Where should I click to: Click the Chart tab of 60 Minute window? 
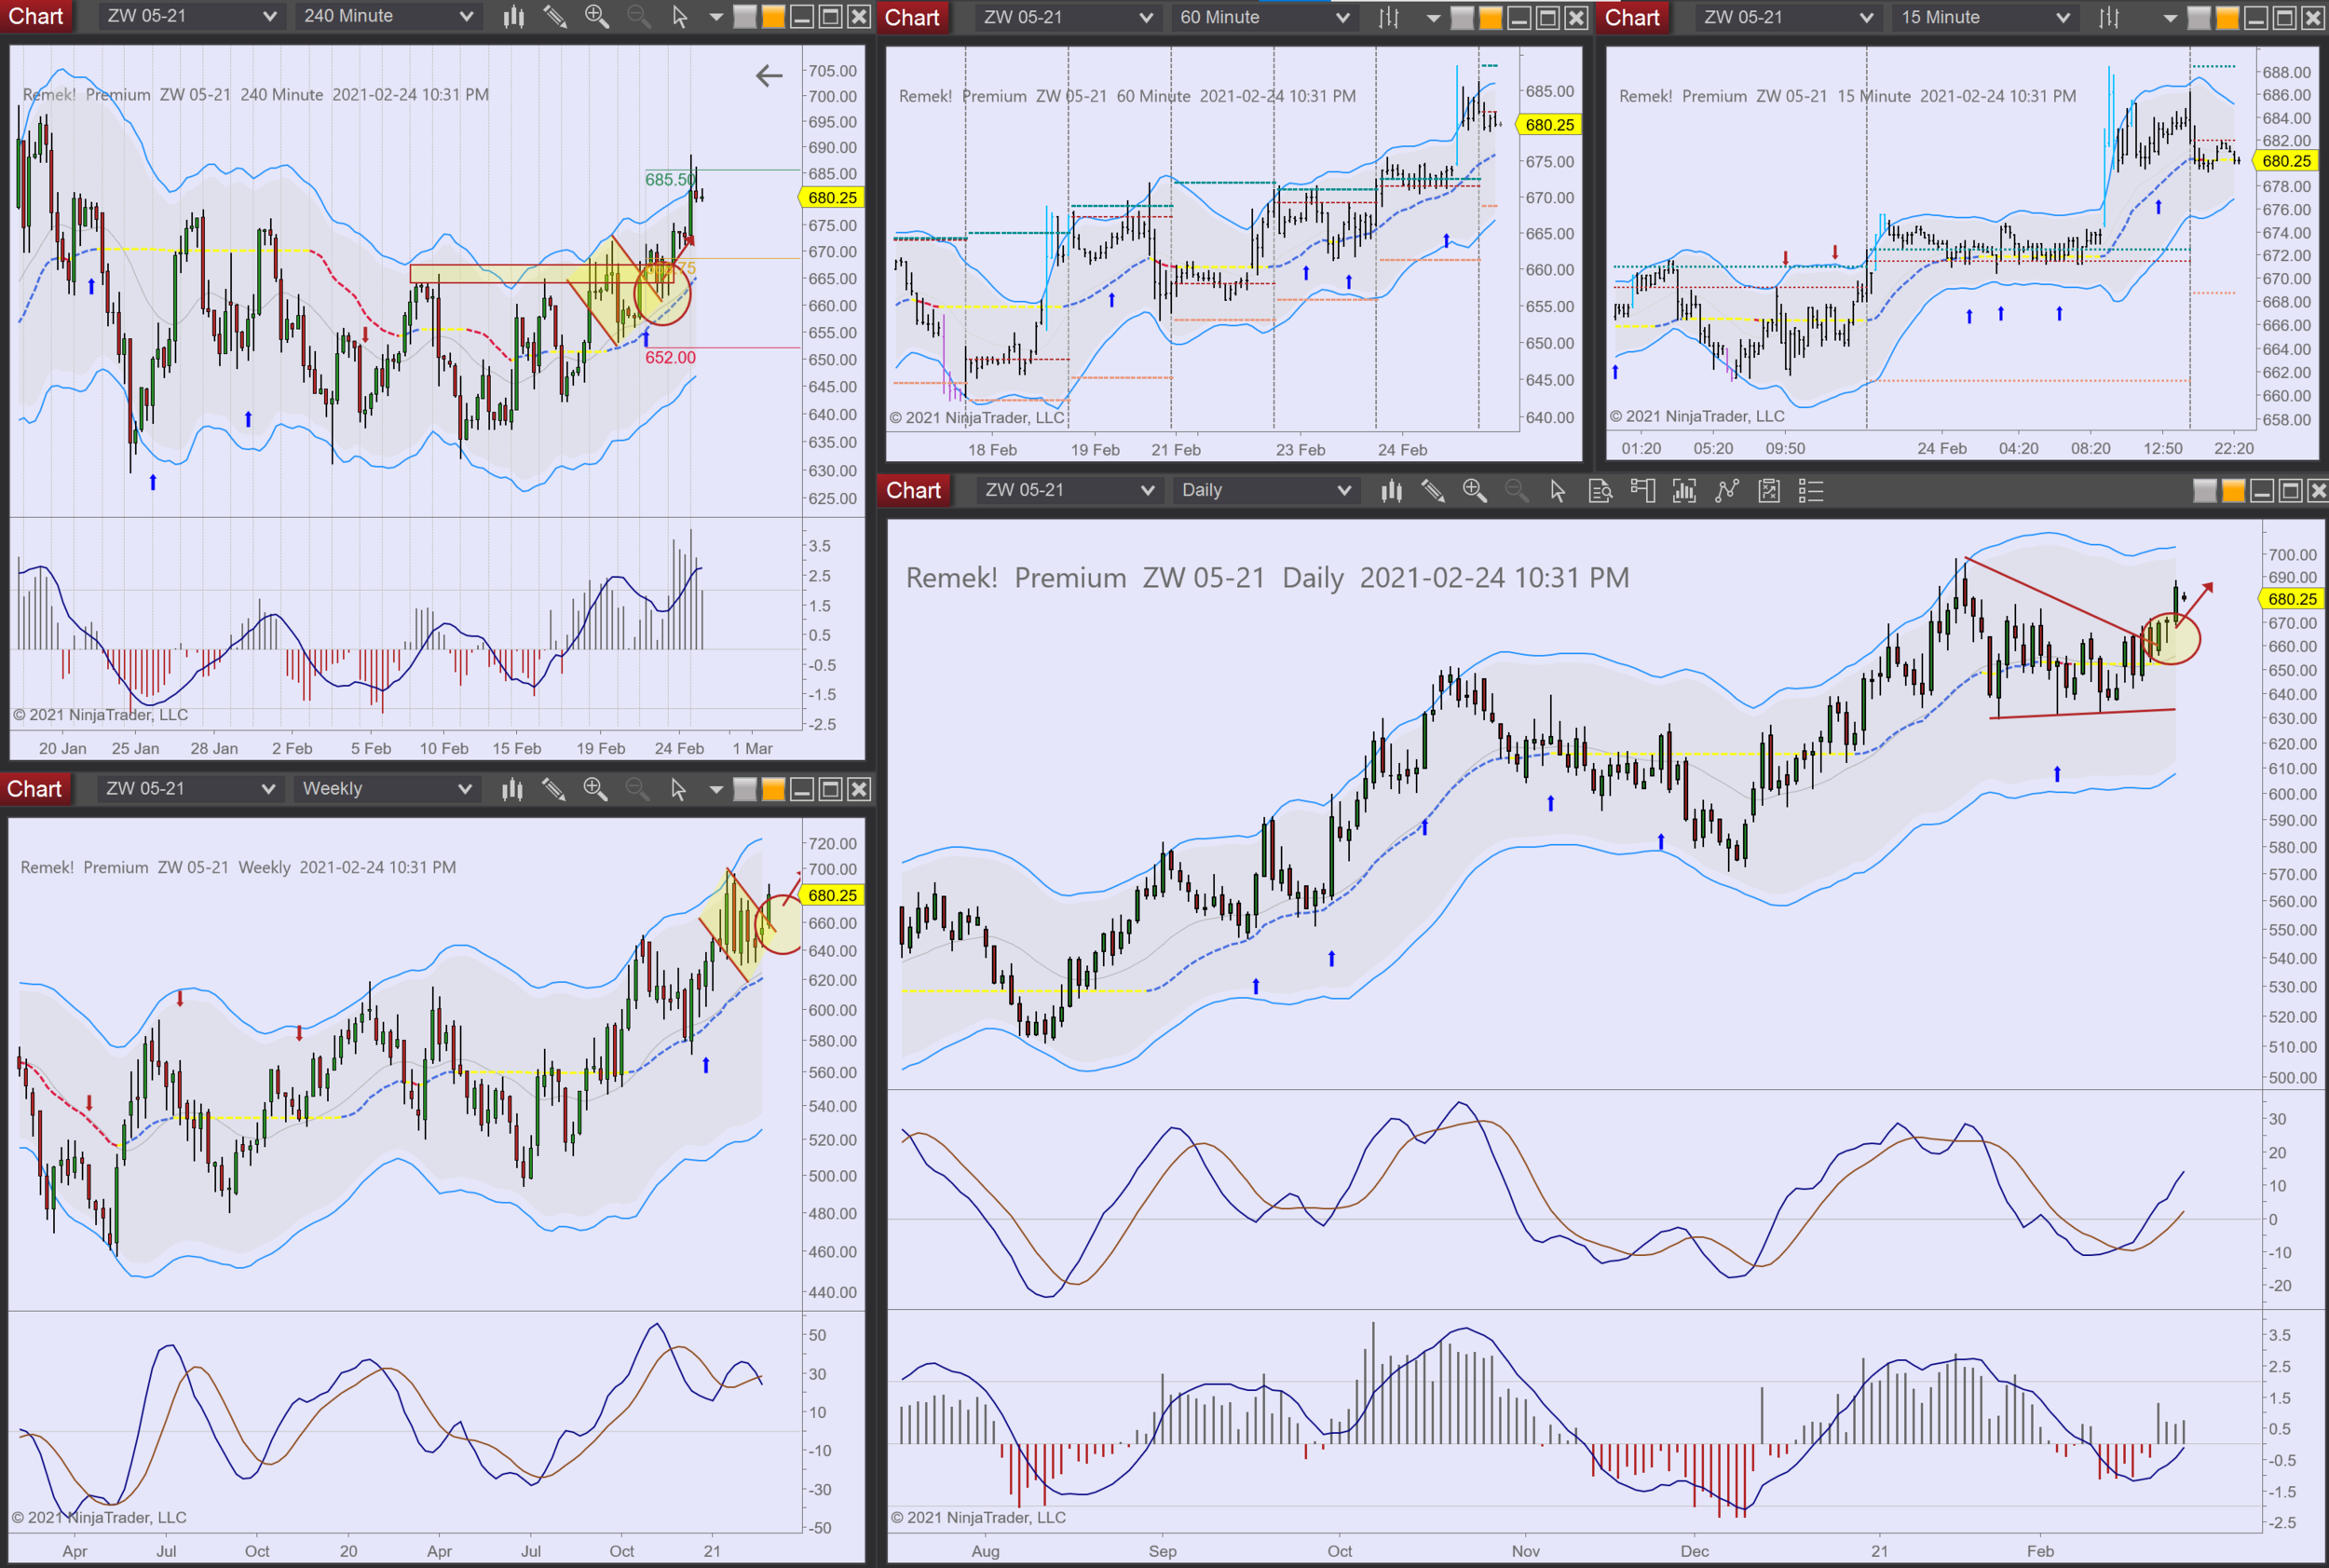(x=912, y=18)
